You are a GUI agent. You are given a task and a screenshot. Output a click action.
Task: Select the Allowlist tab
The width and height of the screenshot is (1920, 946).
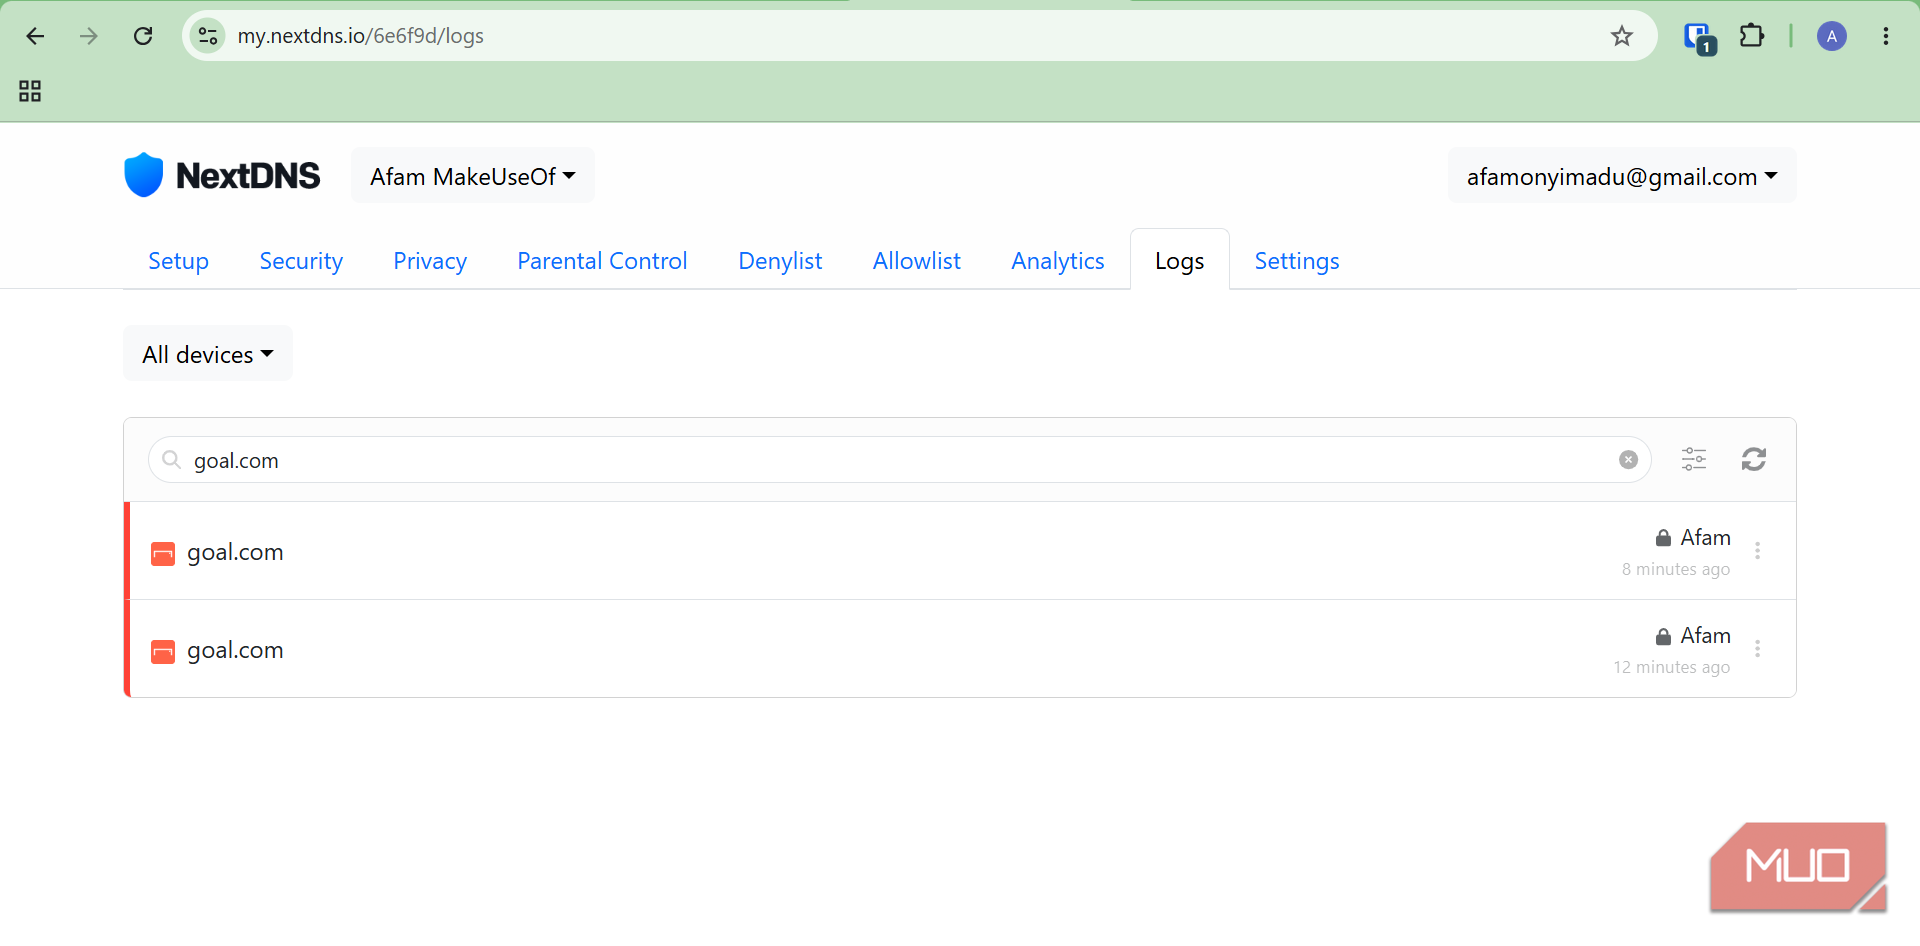point(916,261)
